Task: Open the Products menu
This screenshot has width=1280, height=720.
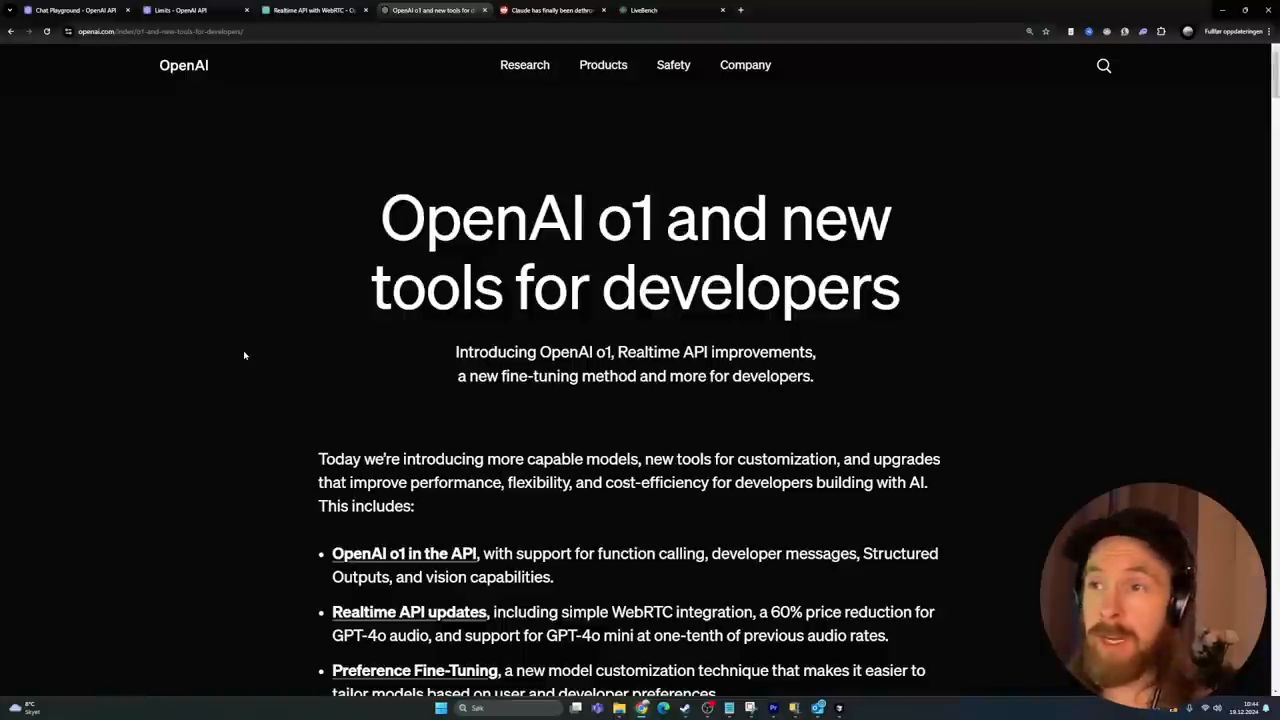Action: click(x=603, y=65)
